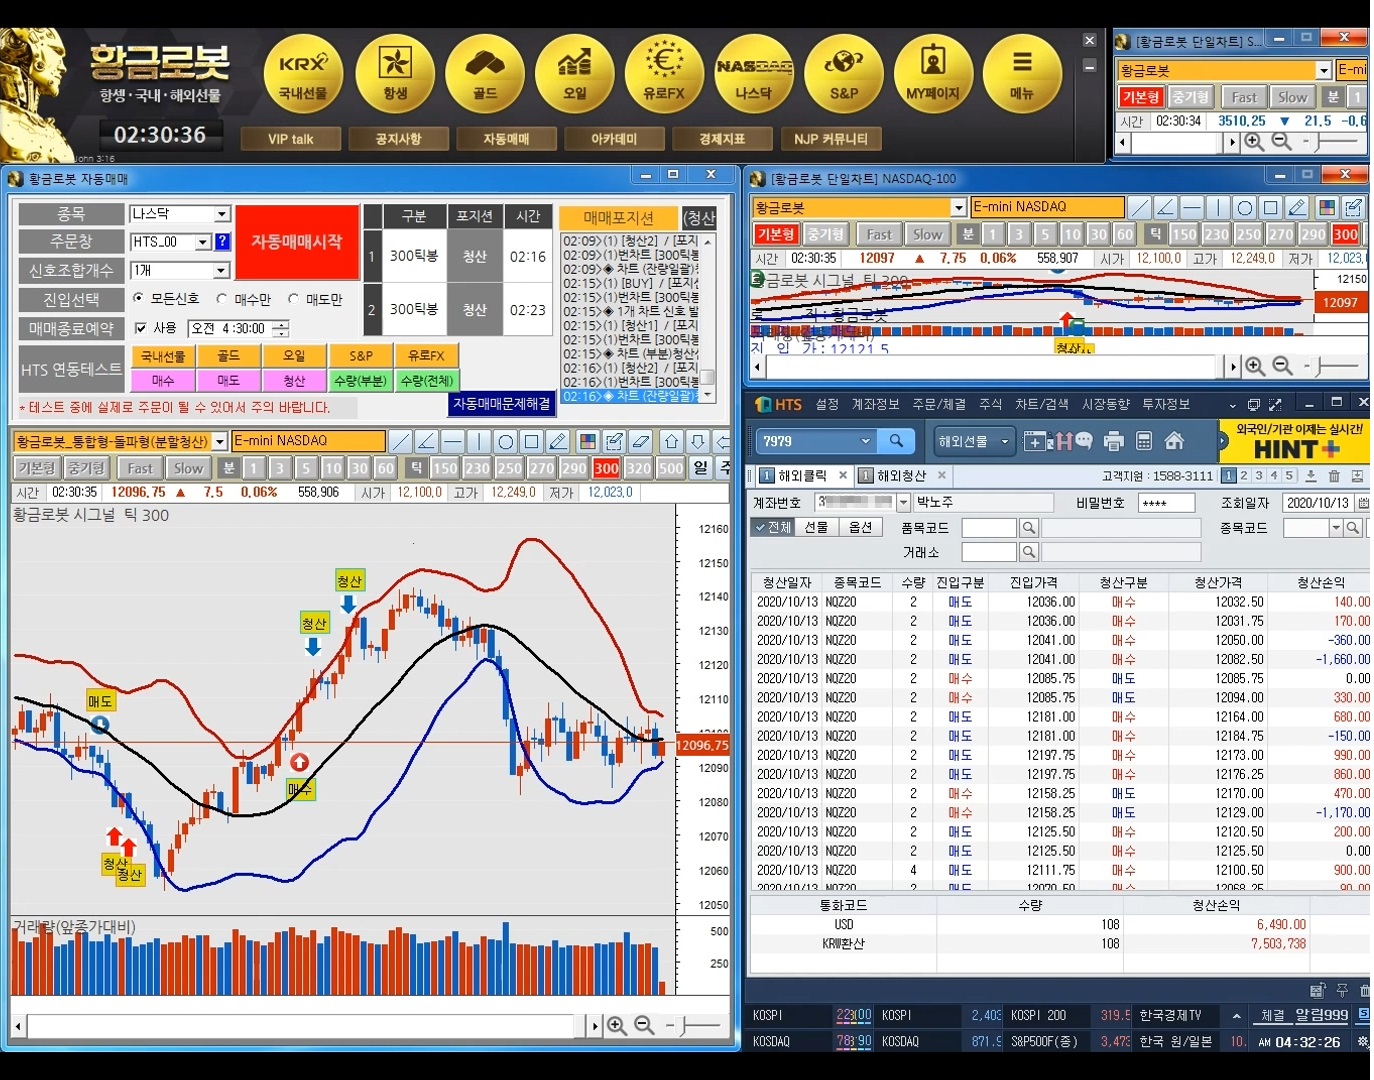This screenshot has width=1374, height=1080.
Task: Click up arrow icon in bottom chart toolbar
Action: (672, 442)
